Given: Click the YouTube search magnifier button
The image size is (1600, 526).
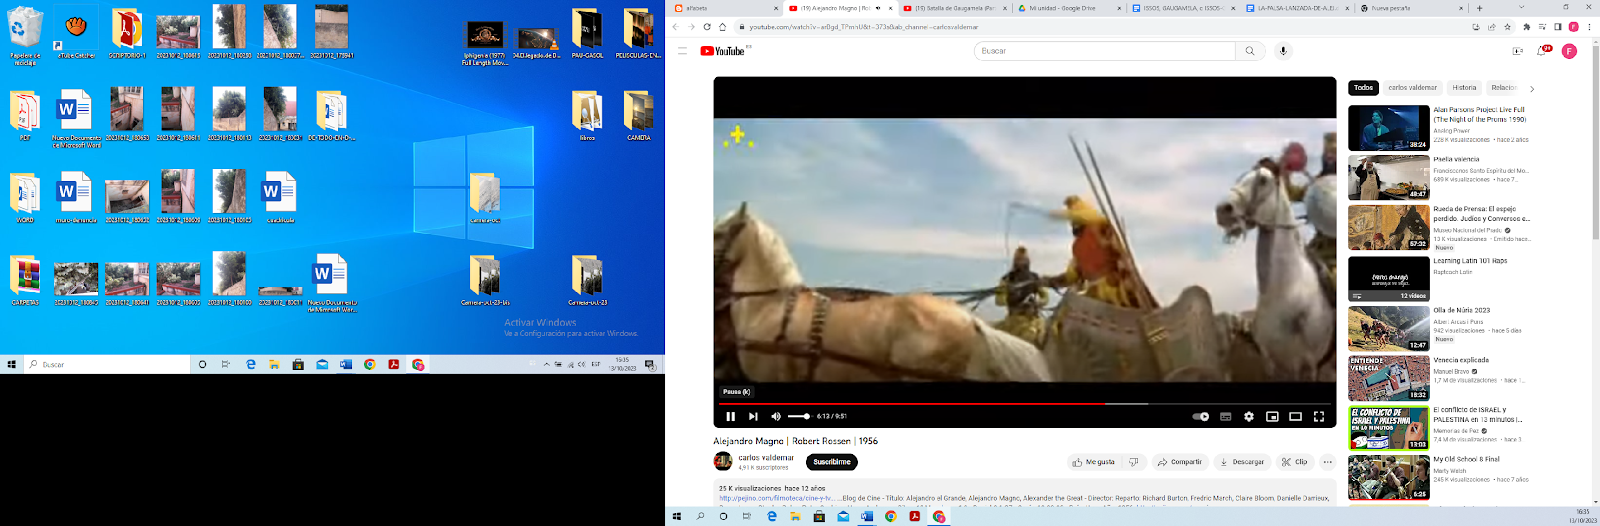Looking at the screenshot, I should coord(1250,51).
